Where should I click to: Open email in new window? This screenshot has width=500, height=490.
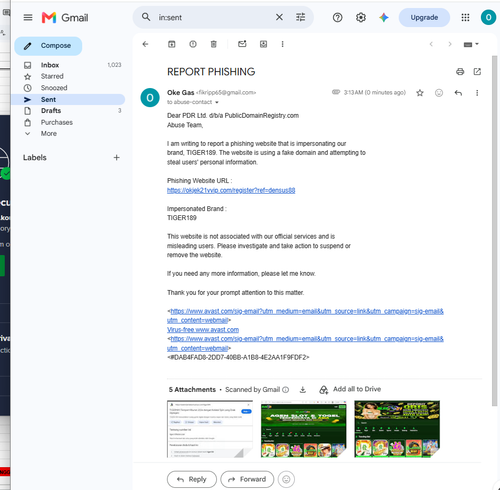[477, 71]
